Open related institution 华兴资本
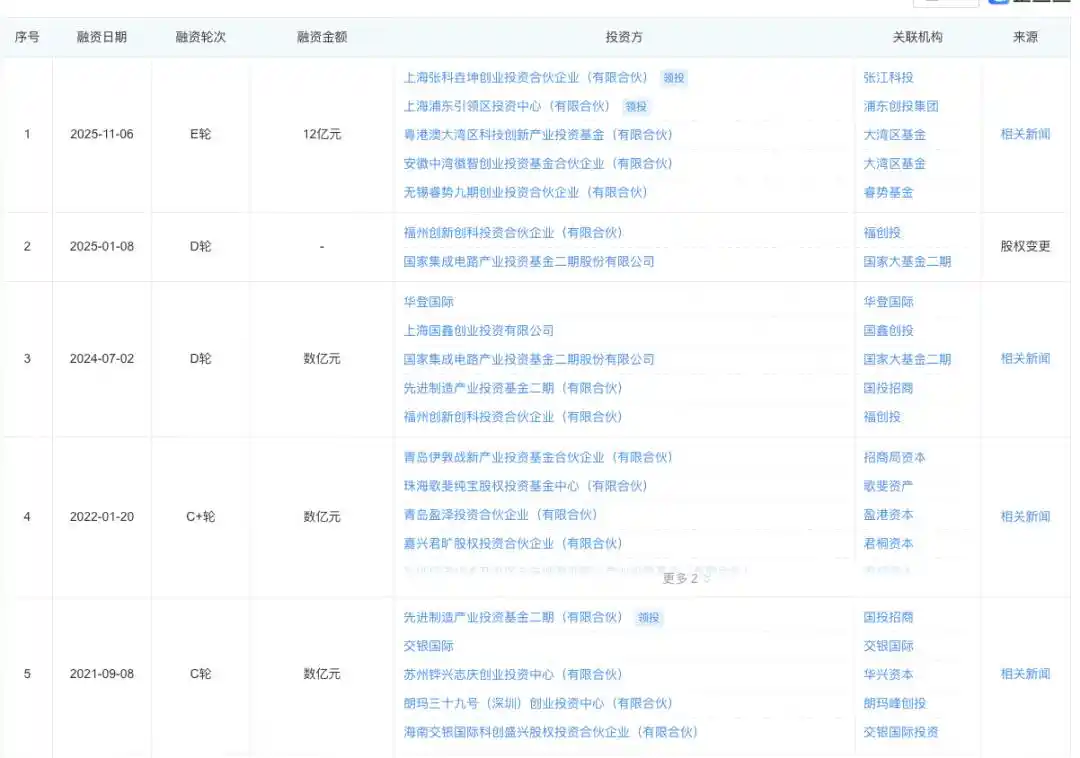The height and width of the screenshot is (758, 1080). [889, 675]
